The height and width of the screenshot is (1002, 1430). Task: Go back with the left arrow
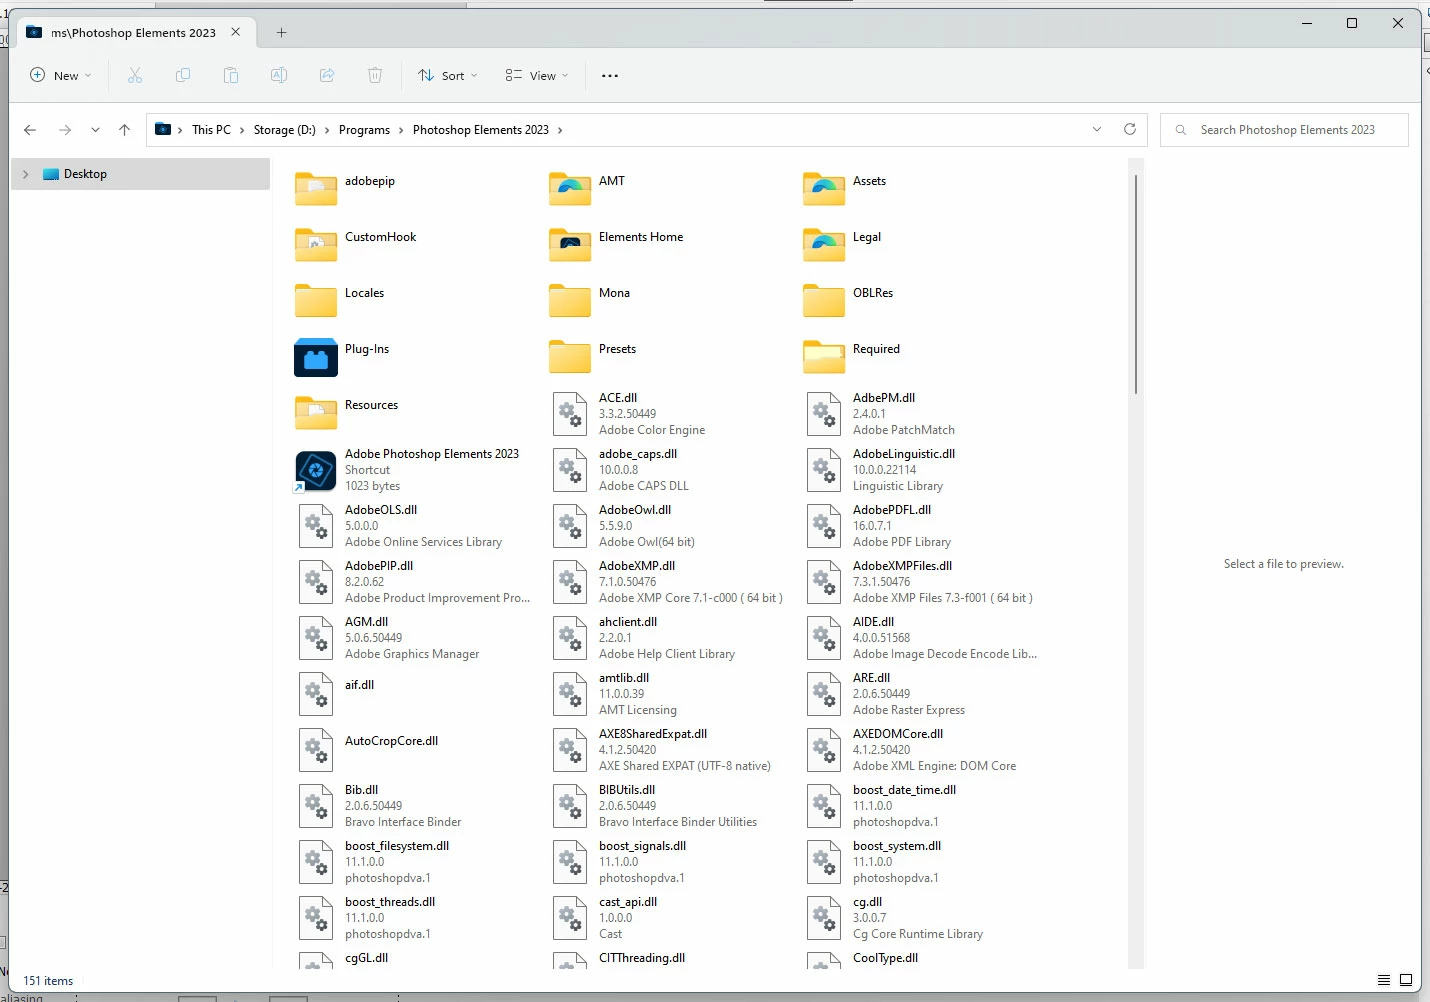(30, 130)
